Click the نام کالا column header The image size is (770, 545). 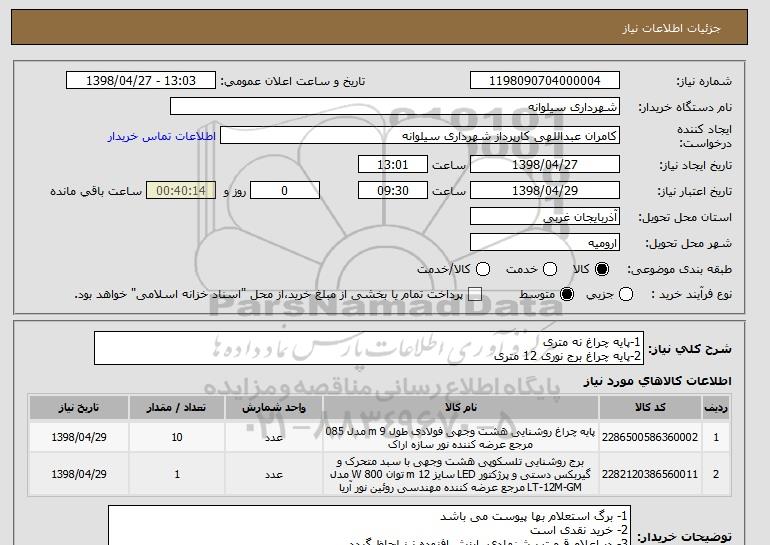pos(461,408)
